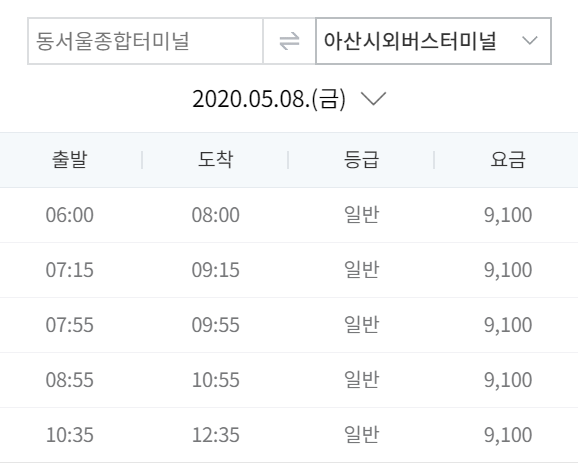Pick the 10:35 departure time
The image size is (578, 463).
[70, 435]
